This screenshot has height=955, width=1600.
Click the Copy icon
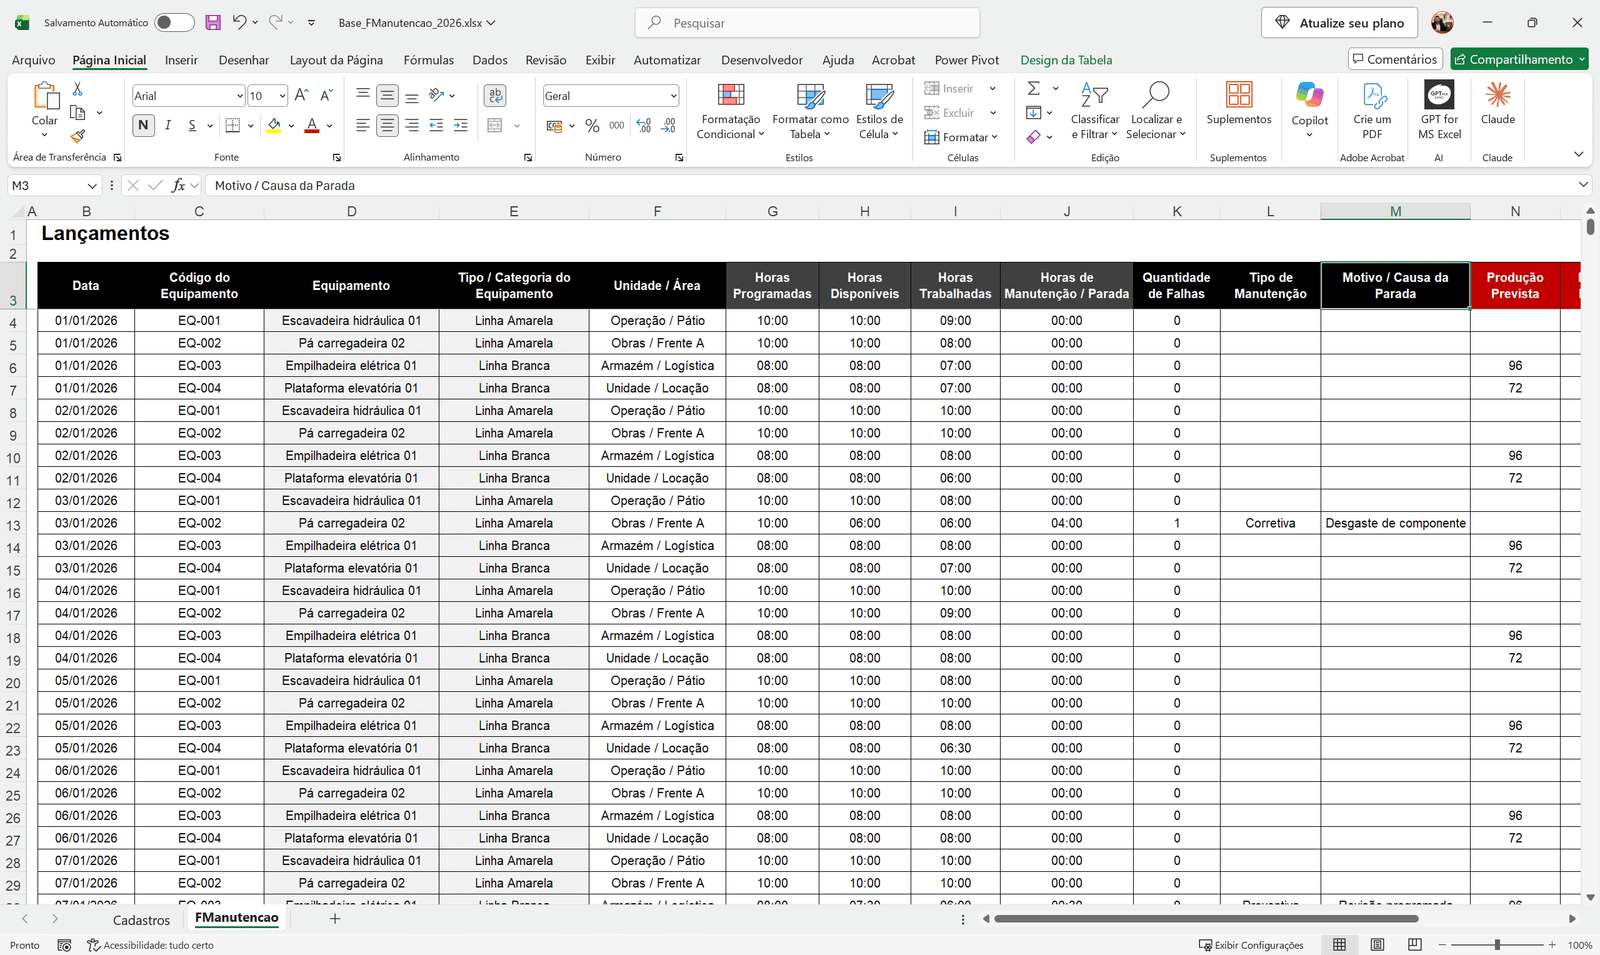pos(78,113)
